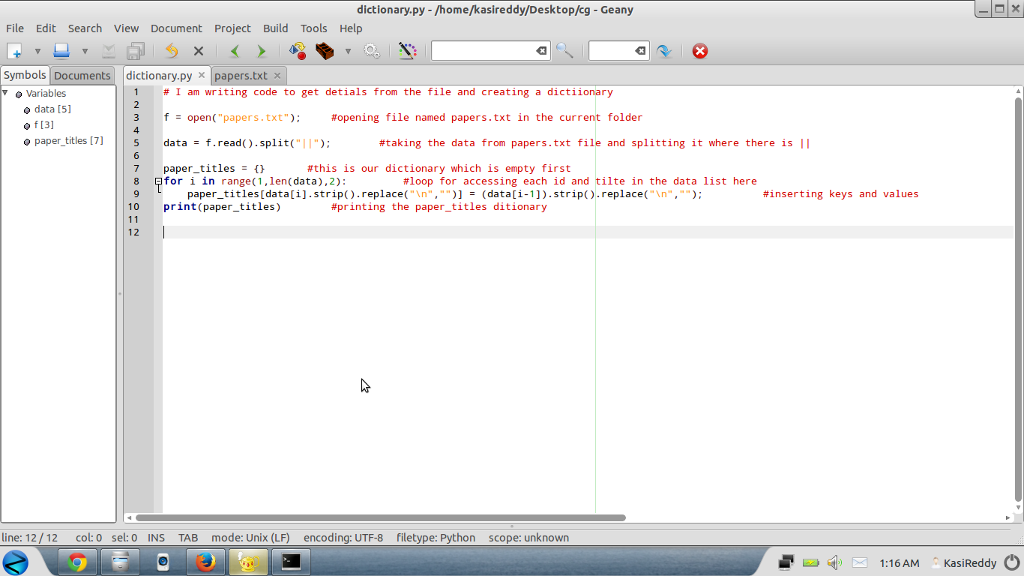Open the file manager taskbar icon
1024x576 pixels.
tap(120, 562)
